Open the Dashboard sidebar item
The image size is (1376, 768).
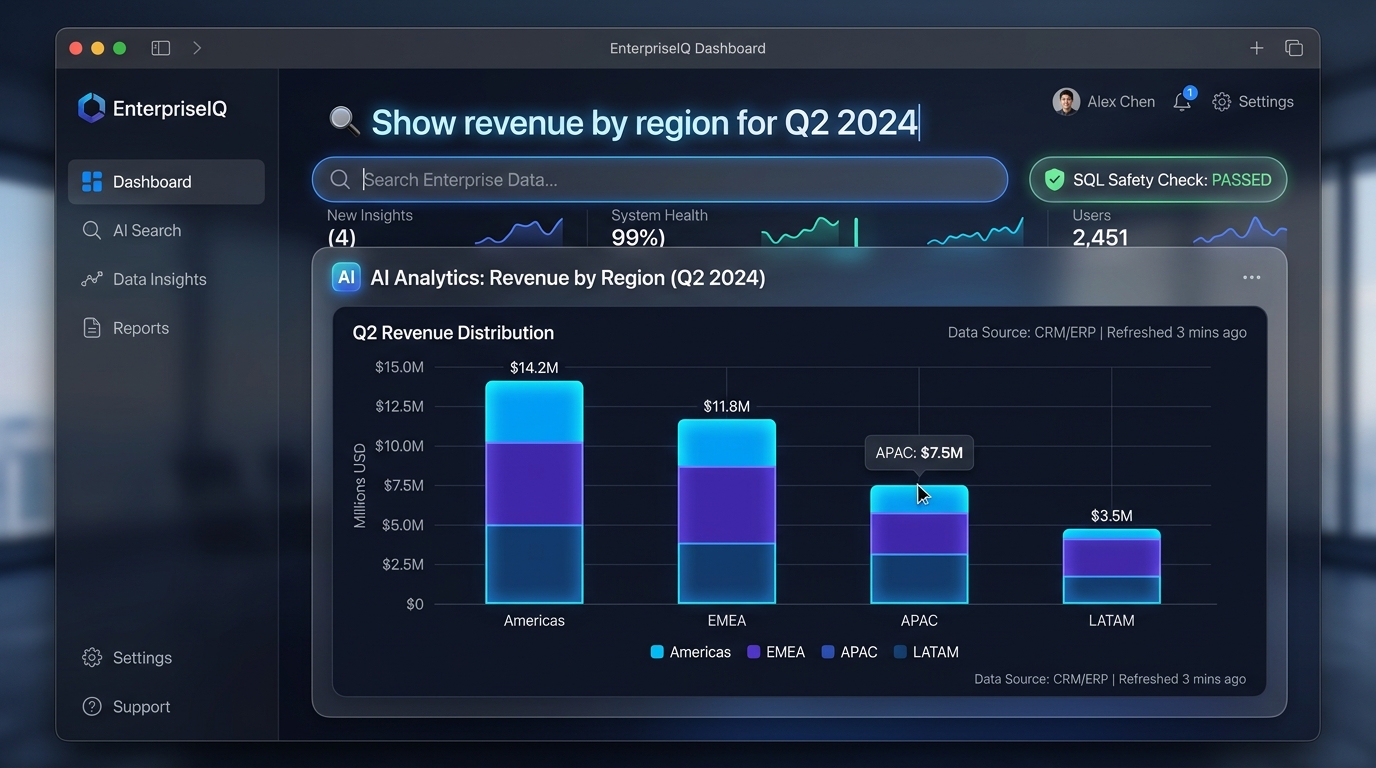click(x=166, y=182)
